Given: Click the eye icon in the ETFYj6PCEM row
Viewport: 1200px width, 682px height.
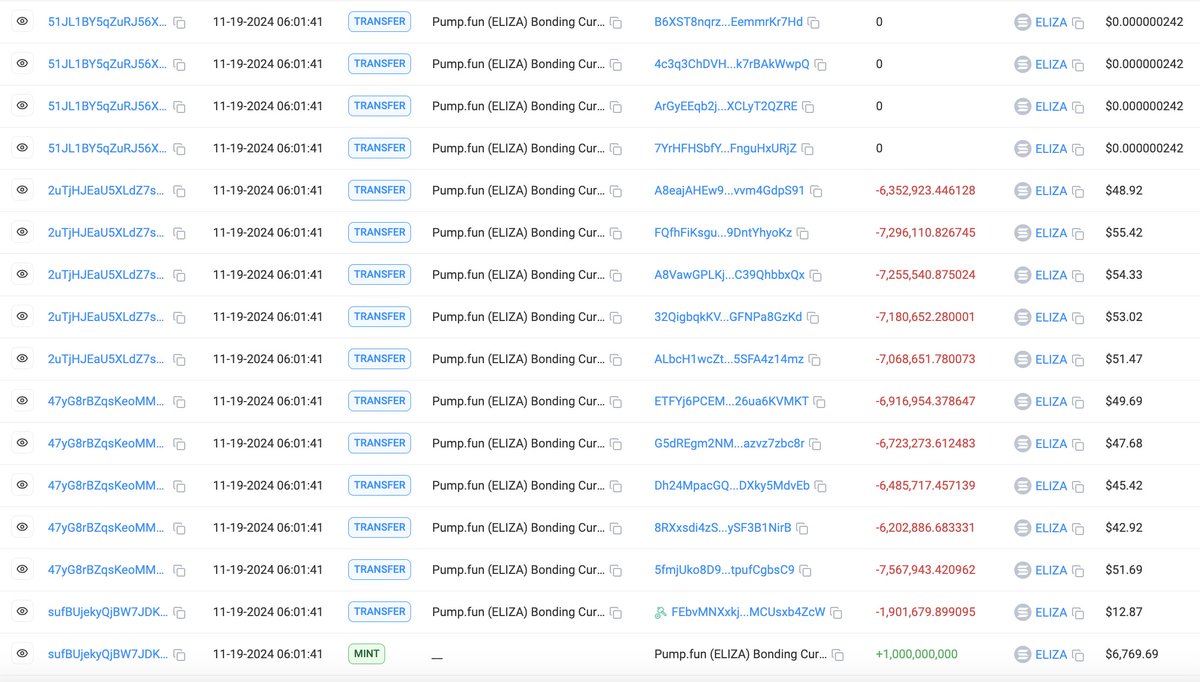Looking at the screenshot, I should click(x=21, y=401).
